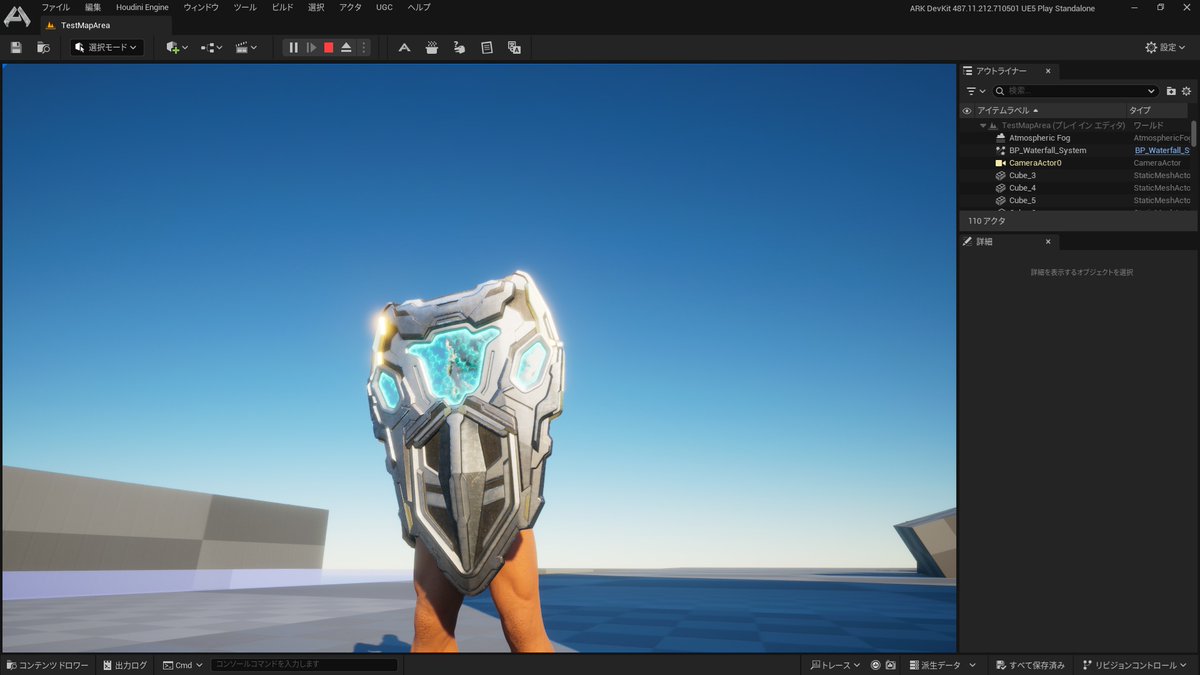The width and height of the screenshot is (1200, 675).
Task: Create new folder in outliner
Action: click(1171, 91)
